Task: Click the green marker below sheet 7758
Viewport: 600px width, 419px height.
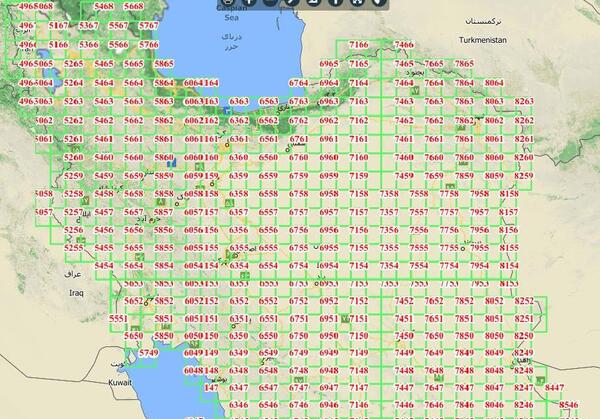Action: pos(450,187)
